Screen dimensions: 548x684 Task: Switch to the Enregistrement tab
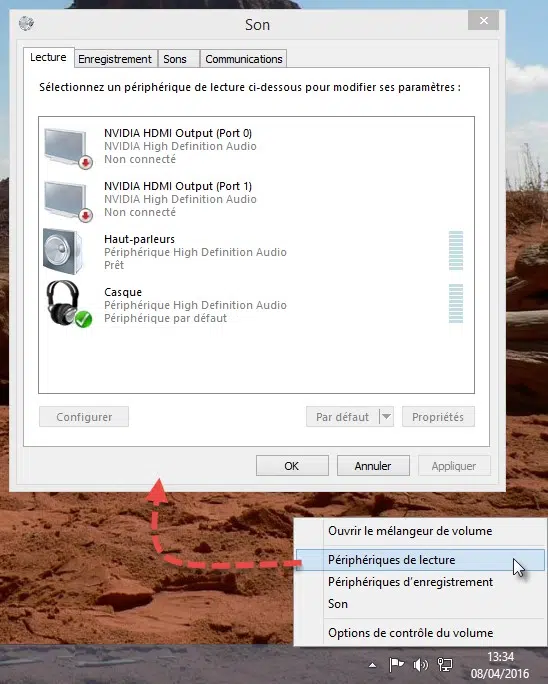click(115, 59)
